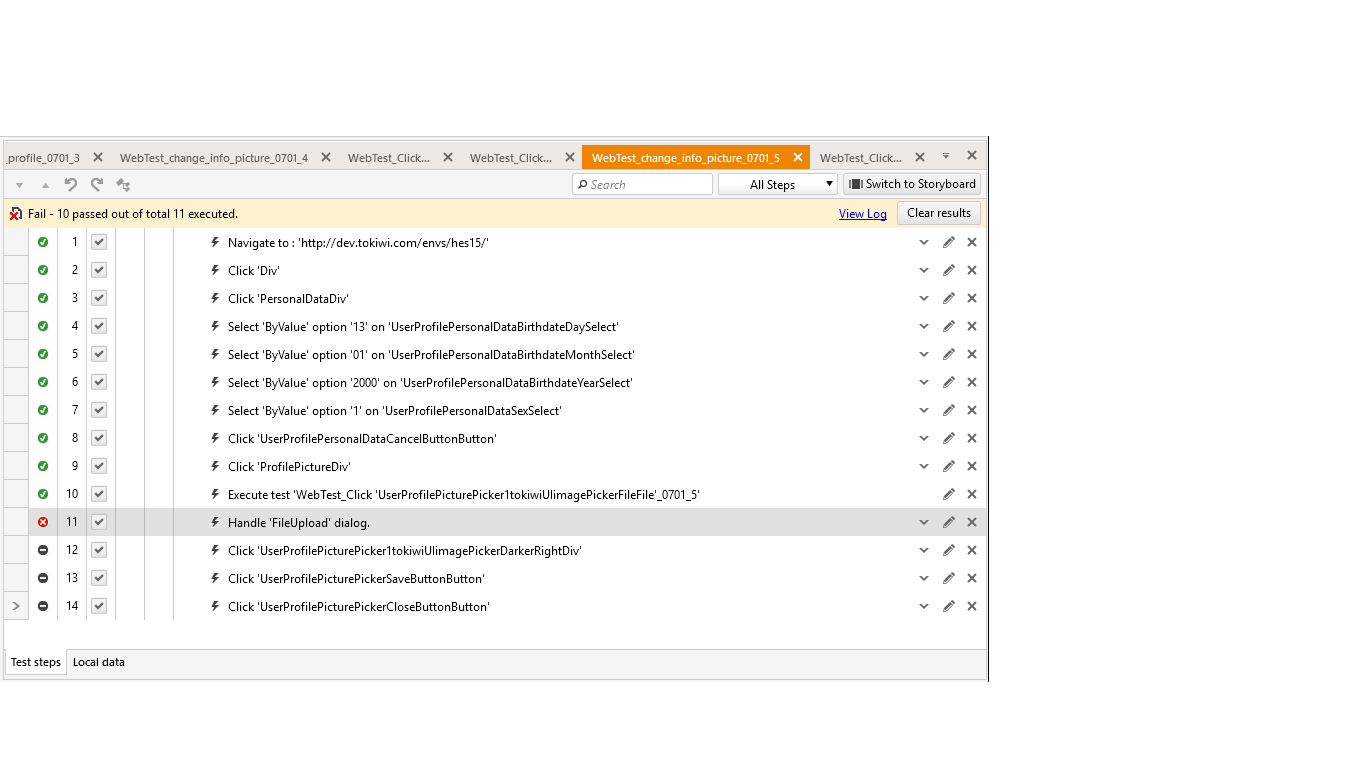Image resolution: width=1366 pixels, height=768 pixels.
Task: Delete step 4 birthdate day select
Action: click(971, 326)
